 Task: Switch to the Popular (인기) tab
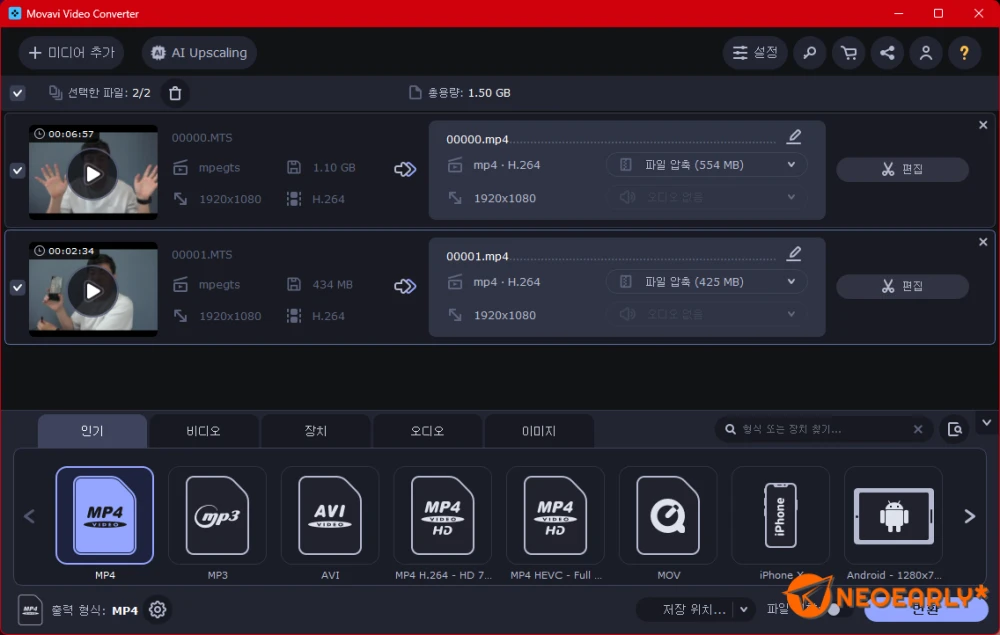click(x=92, y=431)
